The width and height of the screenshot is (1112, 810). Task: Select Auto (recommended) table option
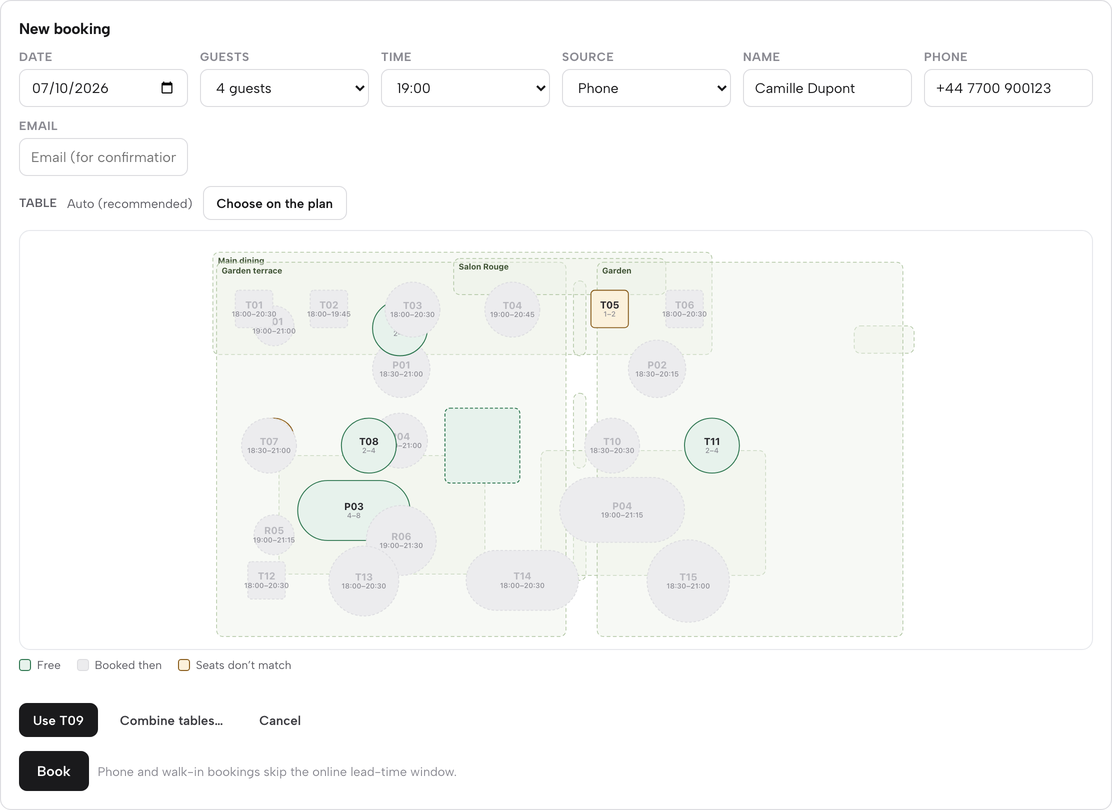130,204
